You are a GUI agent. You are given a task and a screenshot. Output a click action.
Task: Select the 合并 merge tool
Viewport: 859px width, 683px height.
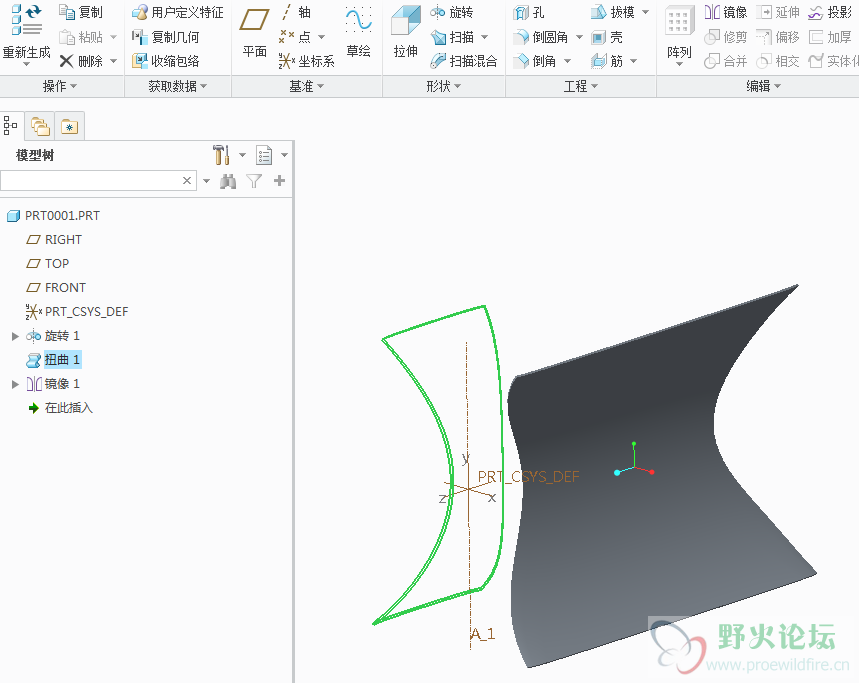pos(726,61)
